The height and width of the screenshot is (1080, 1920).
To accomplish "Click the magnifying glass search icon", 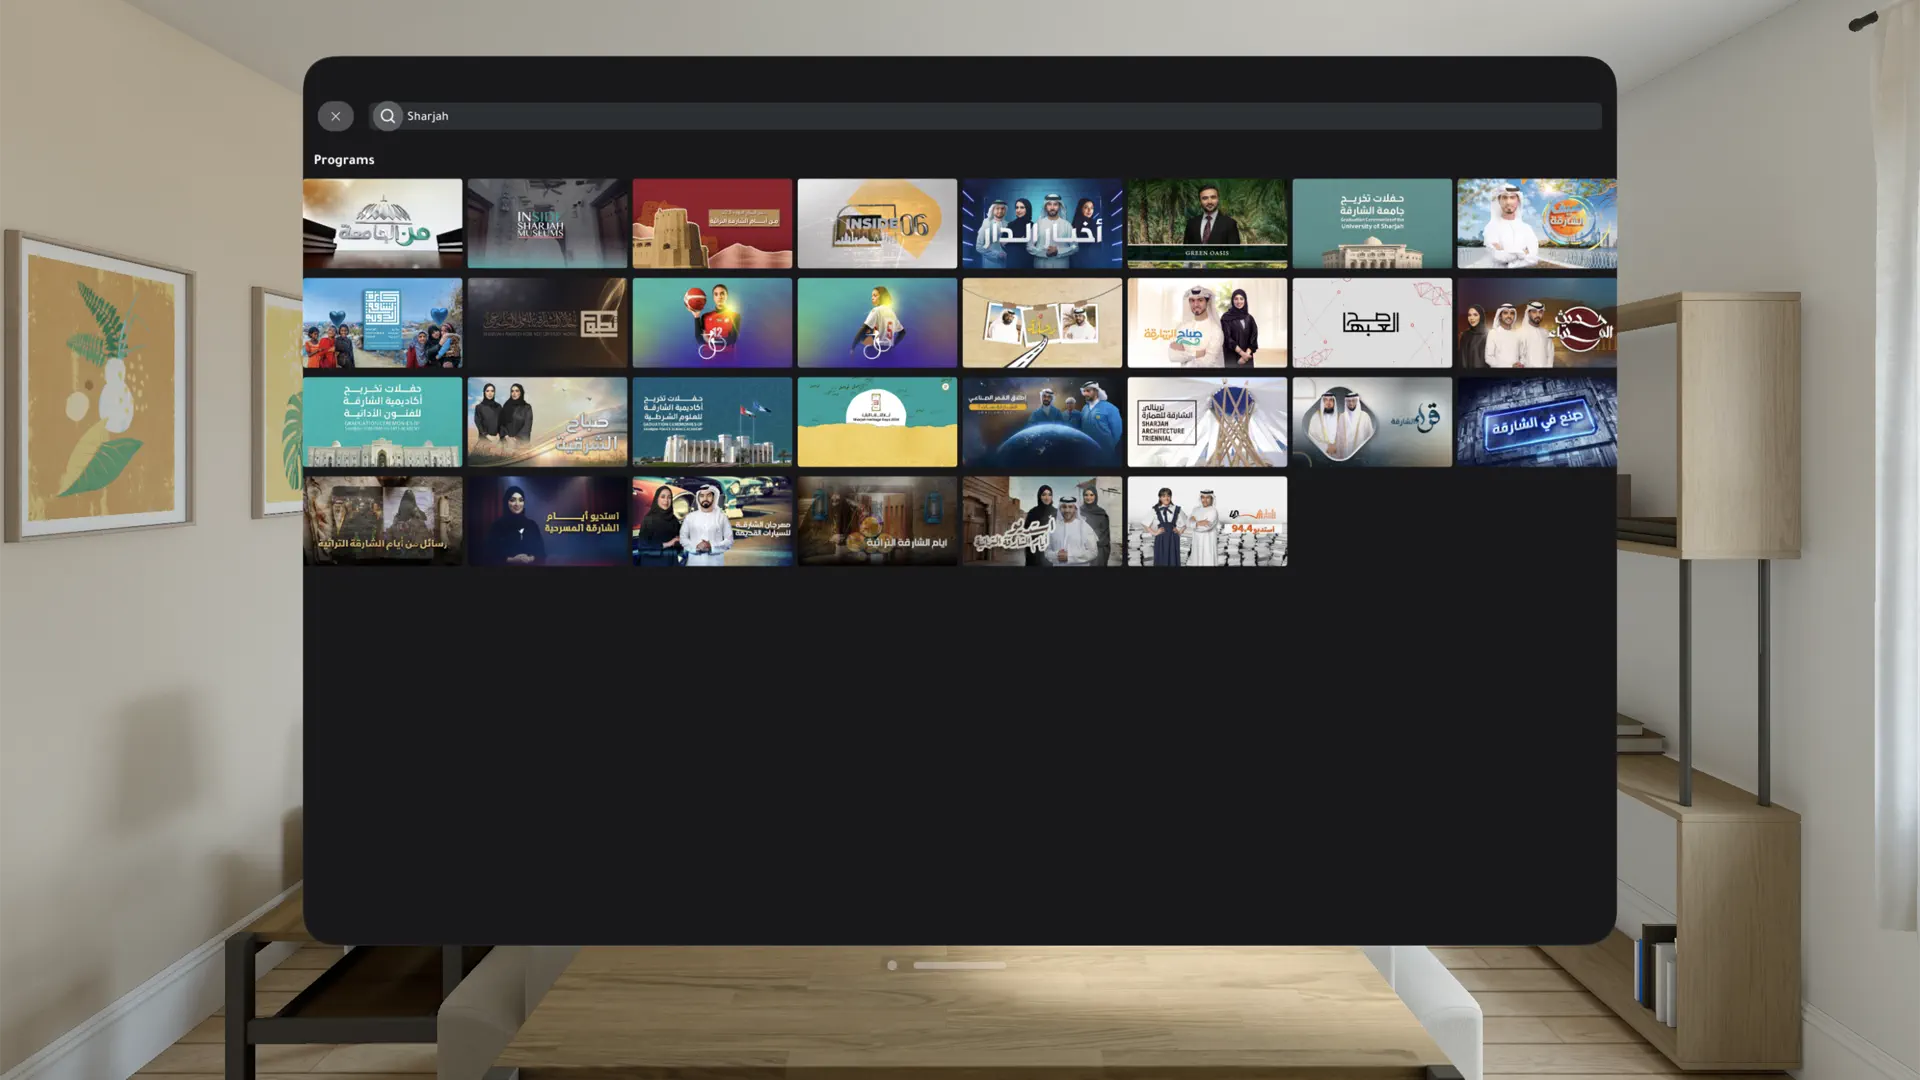I will click(388, 116).
